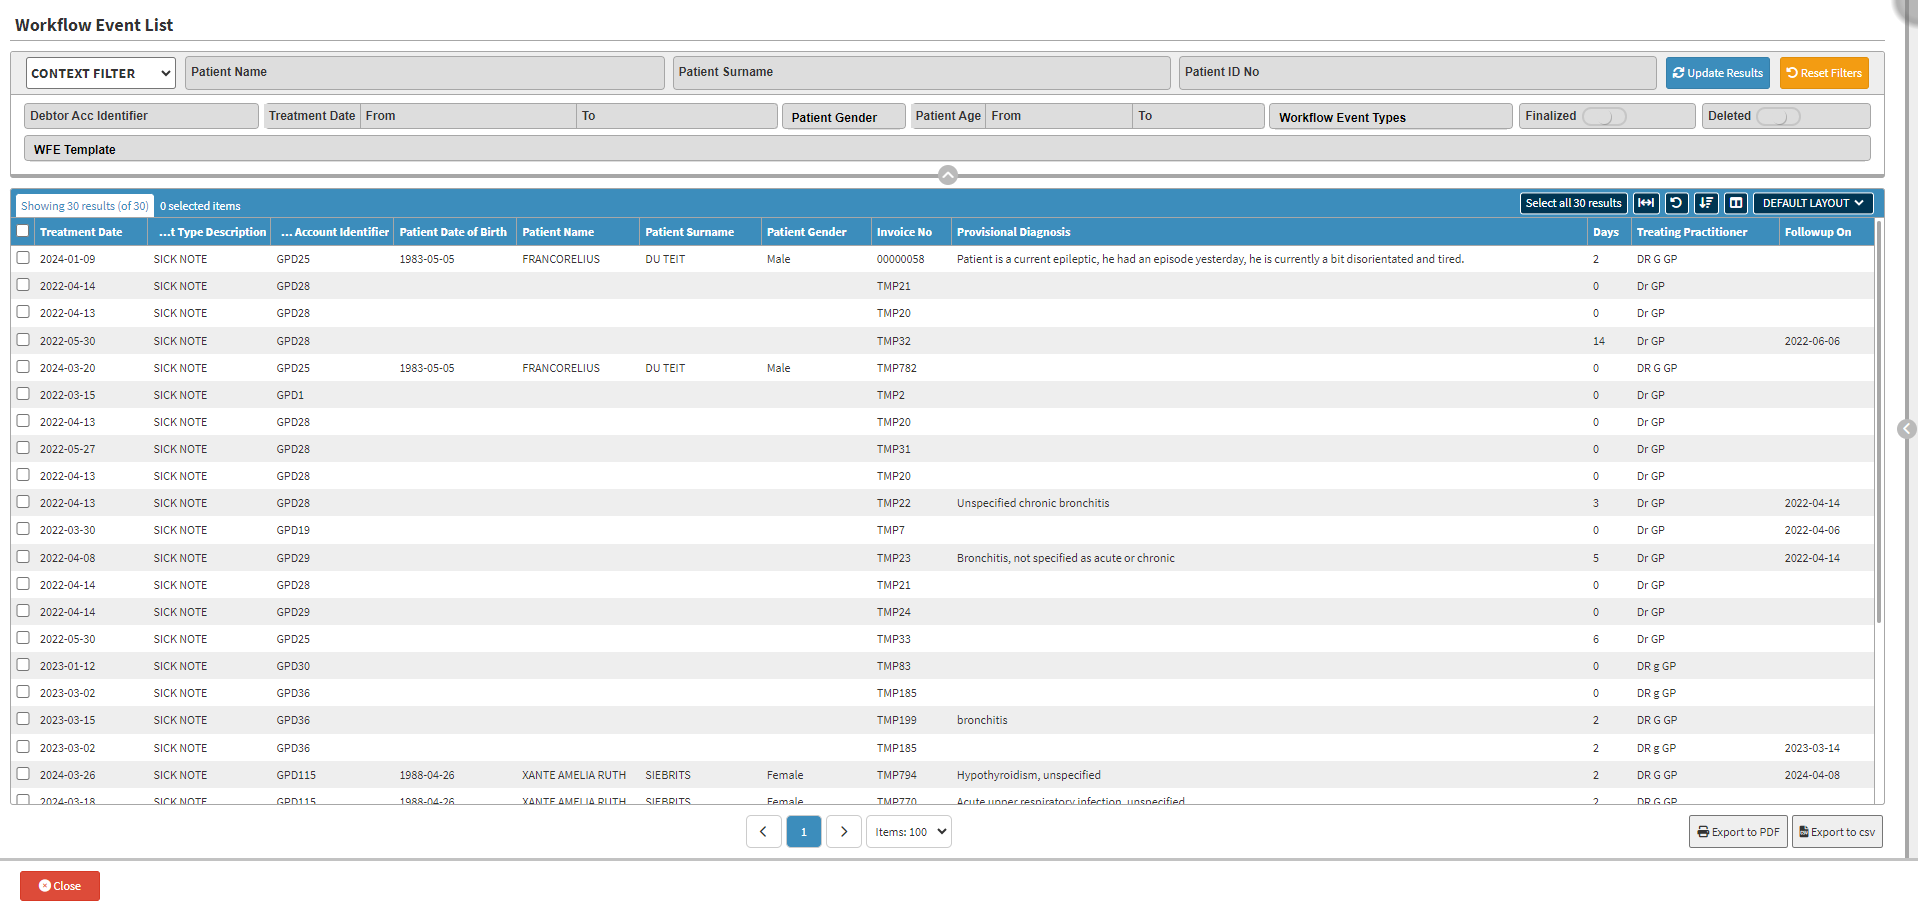
Task: Open the CONTEXT FILTER dropdown
Action: [x=100, y=73]
